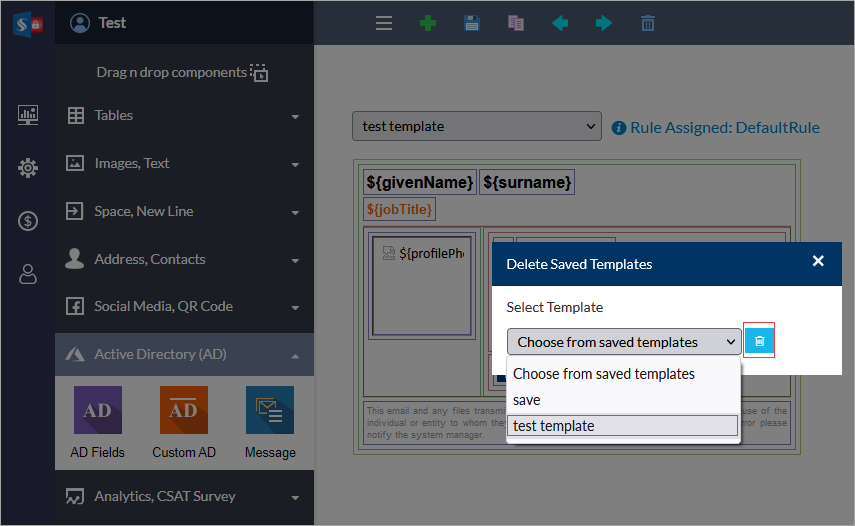Click the hamburger menu icon in top toolbar
855x526 pixels.
pyautogui.click(x=384, y=23)
